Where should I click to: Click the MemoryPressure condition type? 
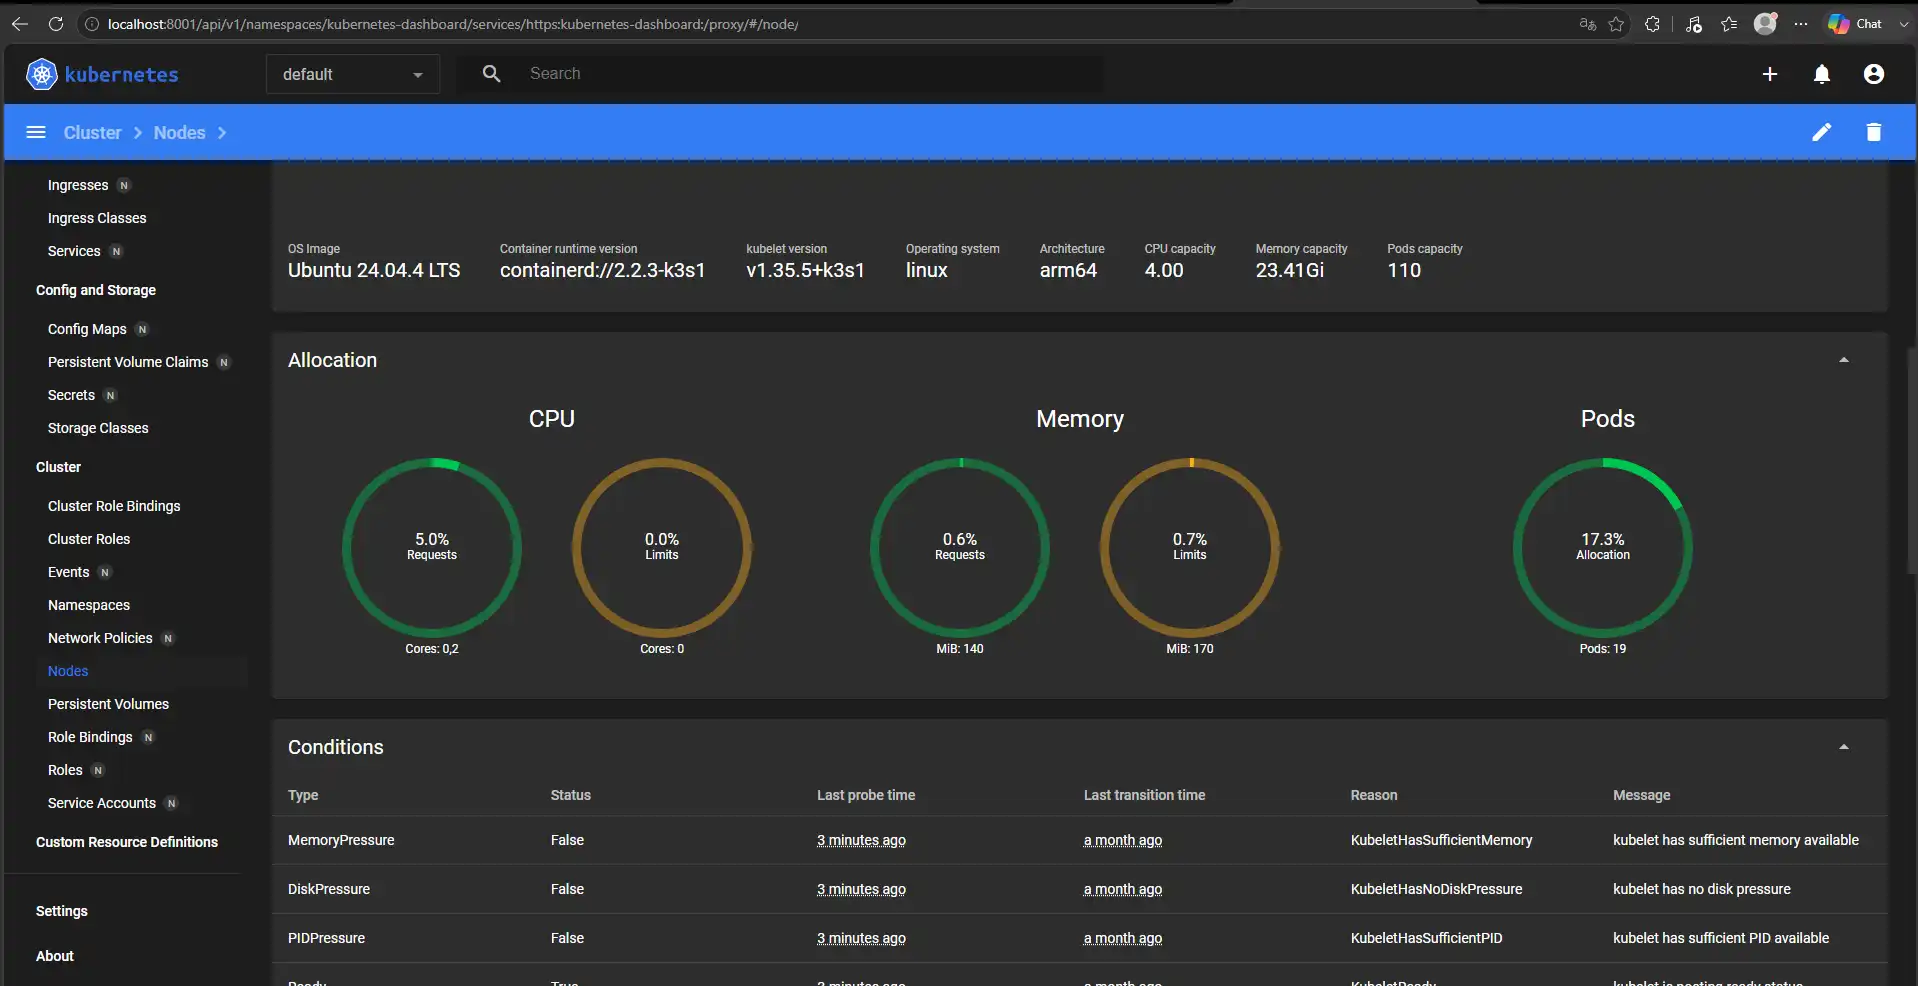(x=341, y=840)
